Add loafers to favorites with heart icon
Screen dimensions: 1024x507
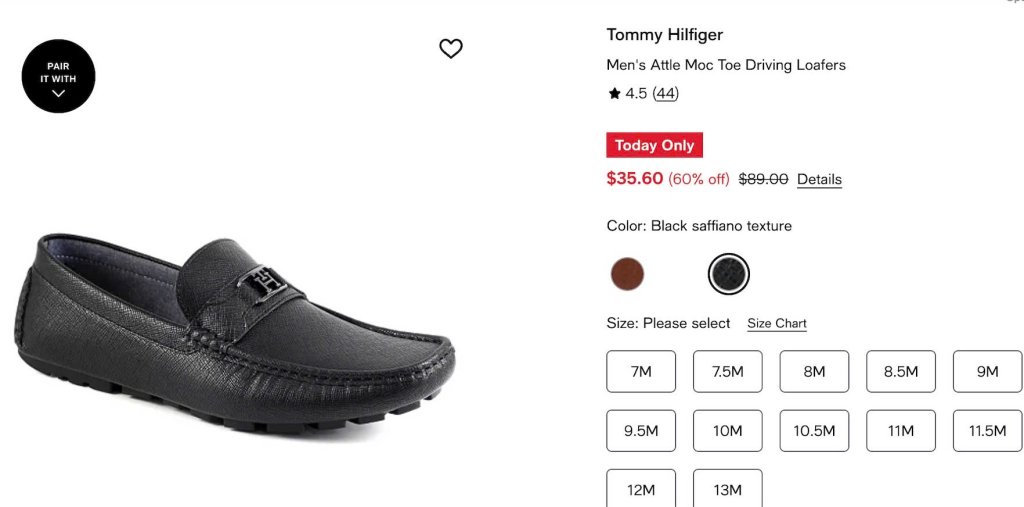coord(451,48)
